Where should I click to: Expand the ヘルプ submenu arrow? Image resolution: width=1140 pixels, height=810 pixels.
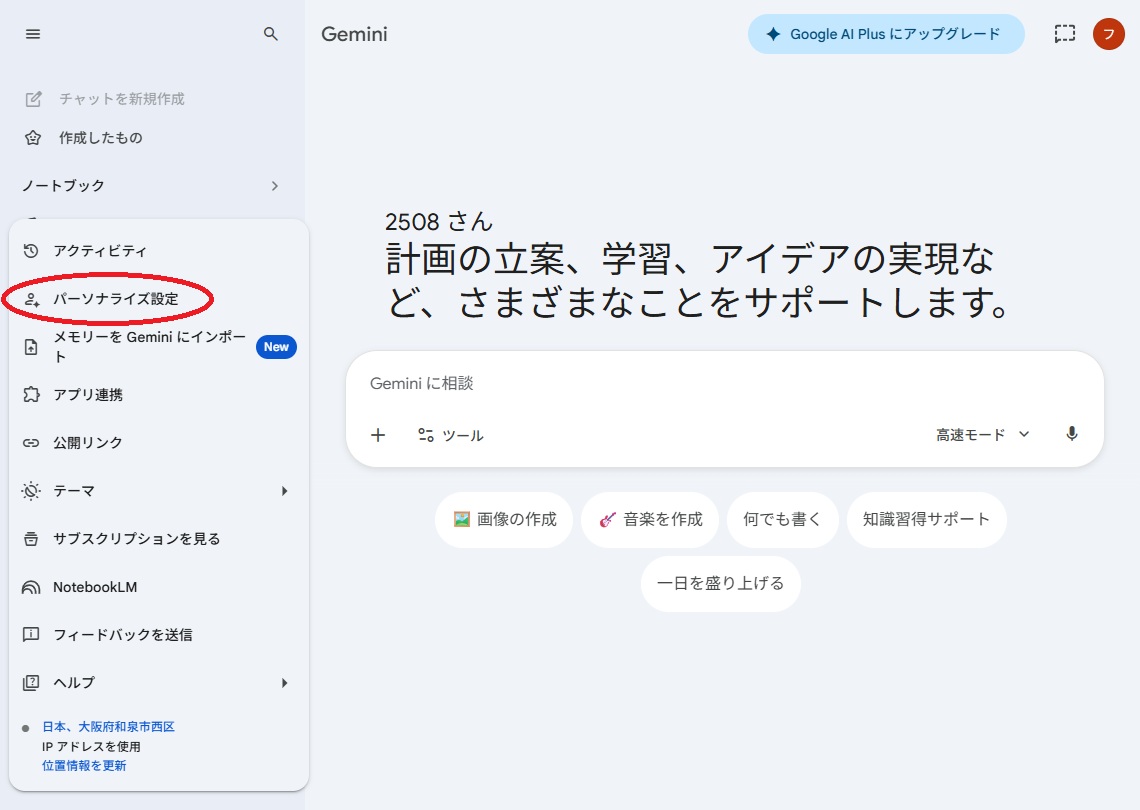(x=284, y=683)
